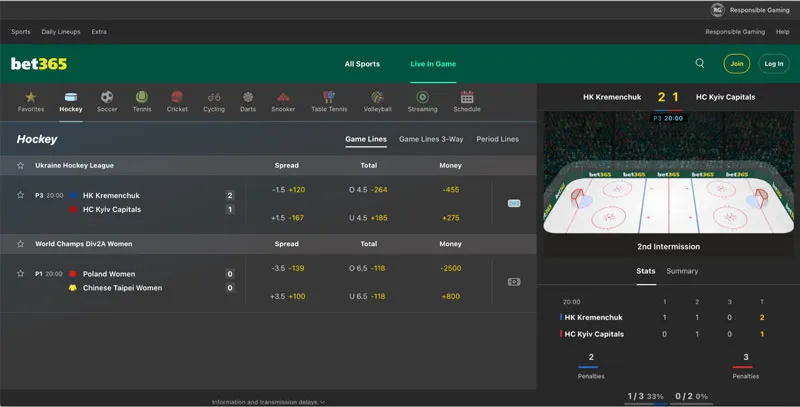Viewport: 800px width, 407px height.
Task: Bet Chinese Taipei Women moneyline +800
Action: (x=451, y=296)
